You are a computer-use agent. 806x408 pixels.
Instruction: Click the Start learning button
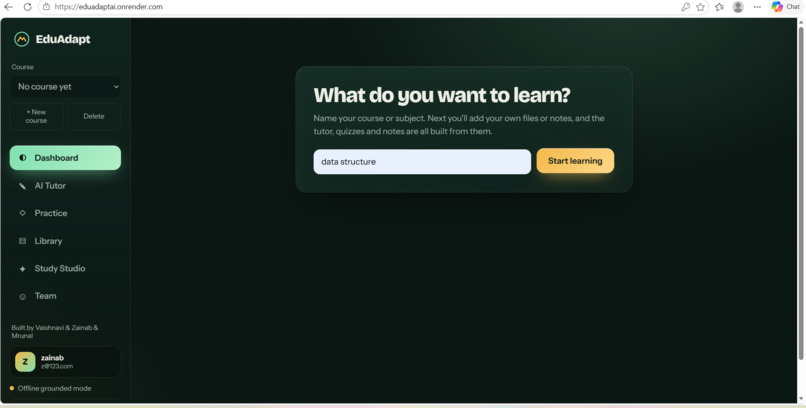[x=575, y=161]
